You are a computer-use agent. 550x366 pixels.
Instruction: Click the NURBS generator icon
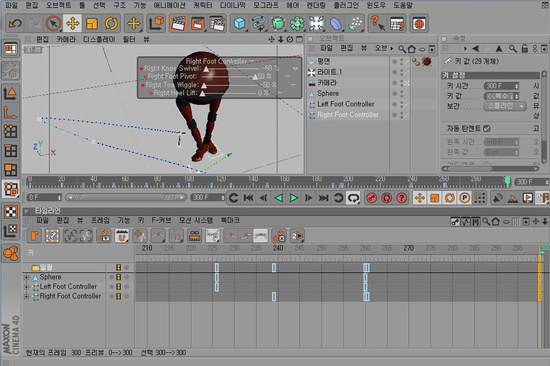278,24
